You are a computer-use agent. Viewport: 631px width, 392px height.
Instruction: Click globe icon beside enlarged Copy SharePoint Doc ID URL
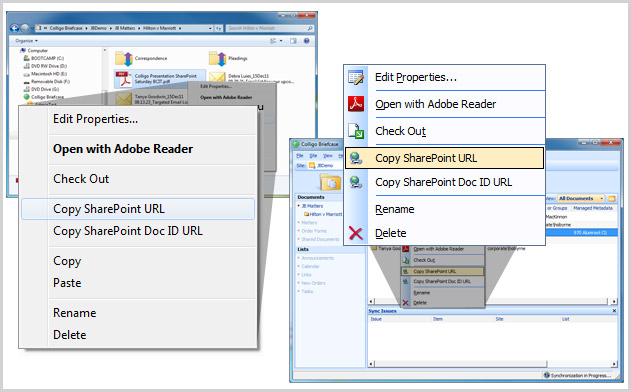coord(356,182)
